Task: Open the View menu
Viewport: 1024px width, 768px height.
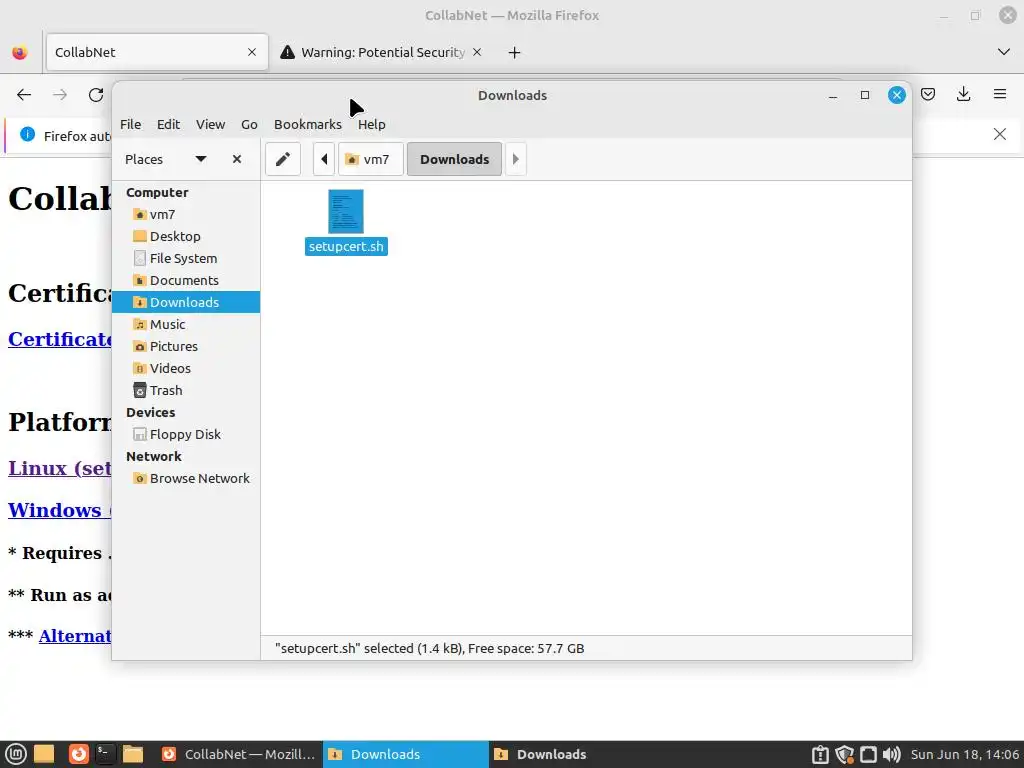Action: [210, 124]
